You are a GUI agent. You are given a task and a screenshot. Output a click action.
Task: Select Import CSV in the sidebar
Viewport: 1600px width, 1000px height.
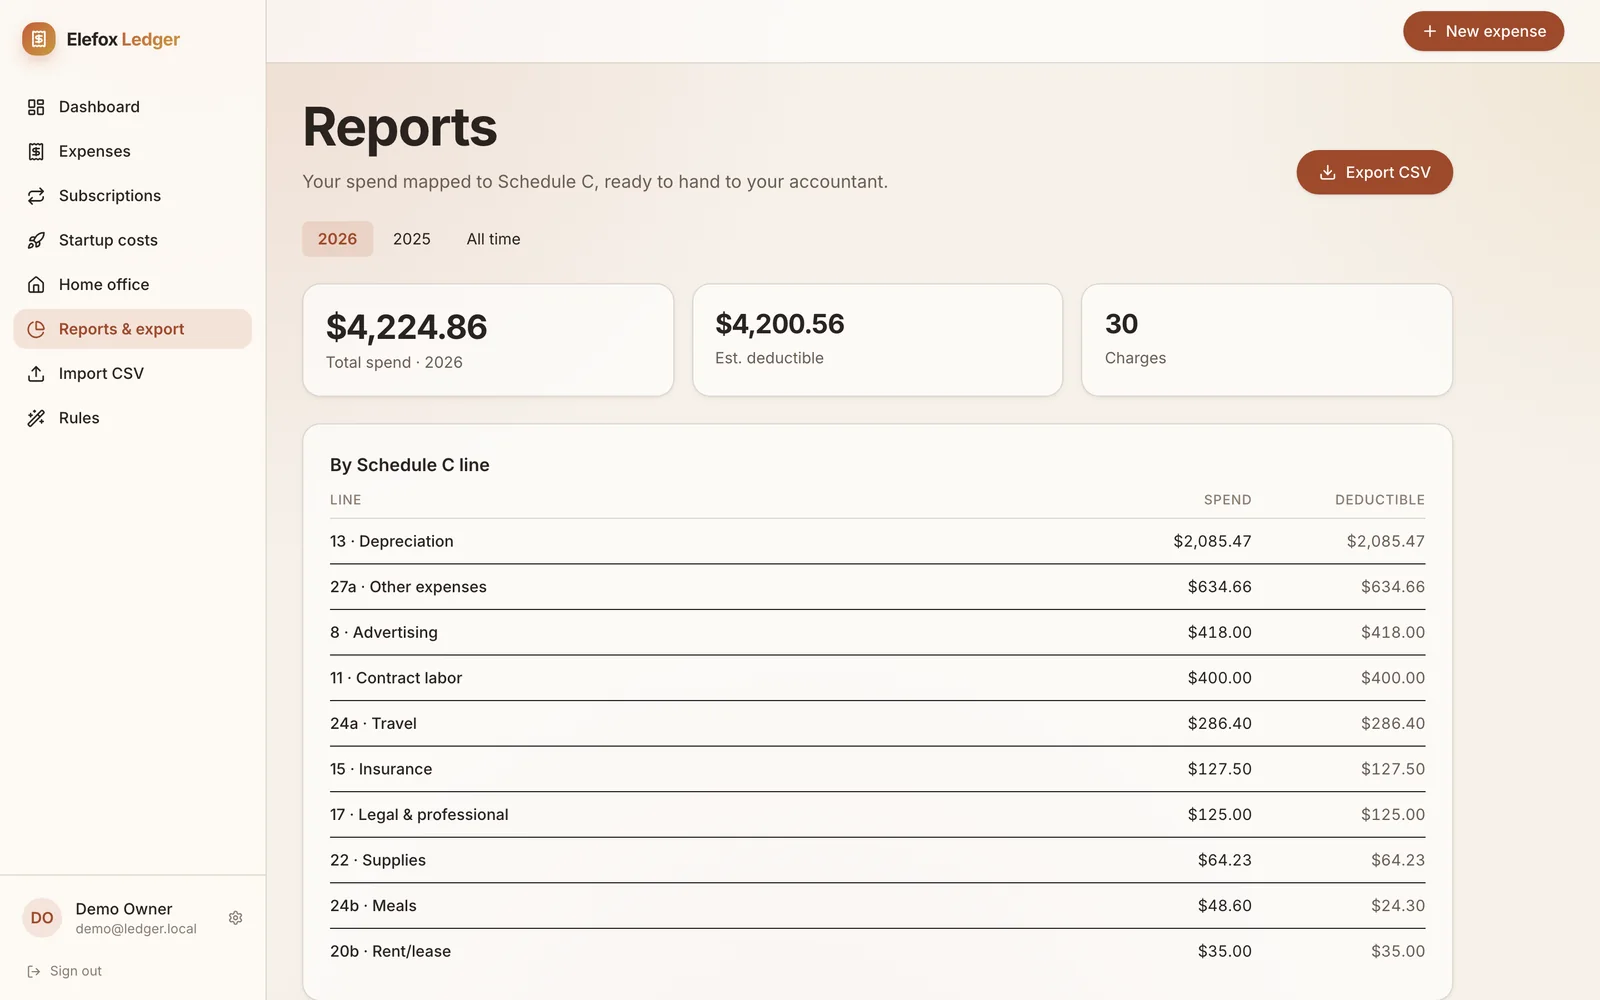133,374
